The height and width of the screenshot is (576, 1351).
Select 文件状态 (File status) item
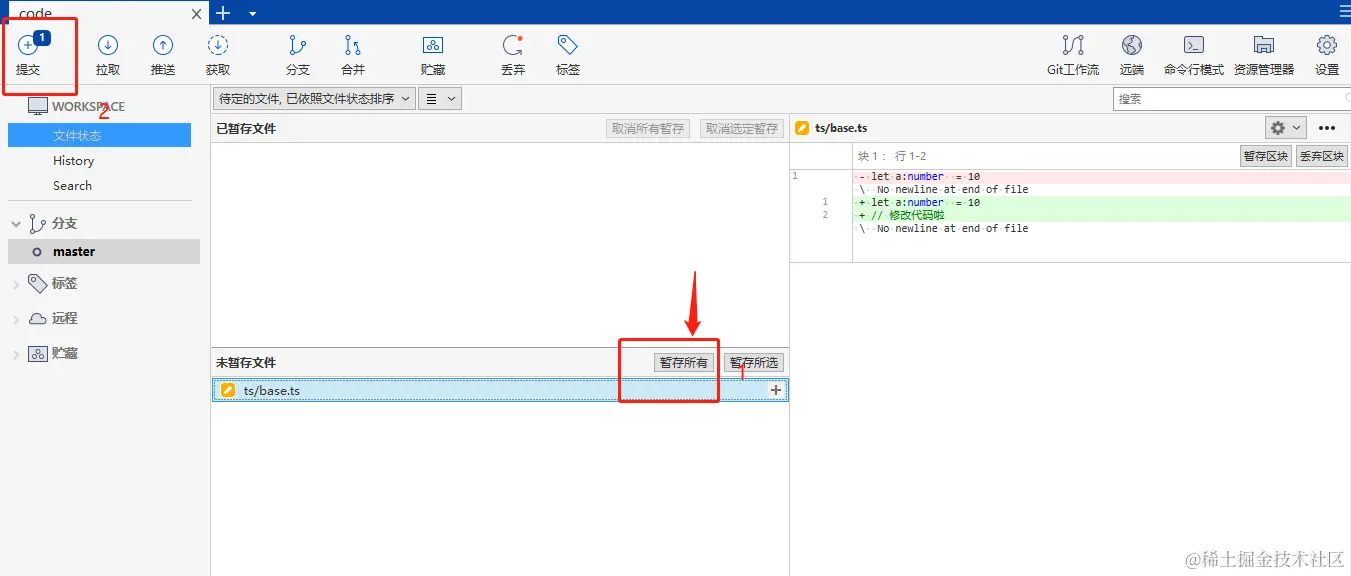(x=99, y=135)
